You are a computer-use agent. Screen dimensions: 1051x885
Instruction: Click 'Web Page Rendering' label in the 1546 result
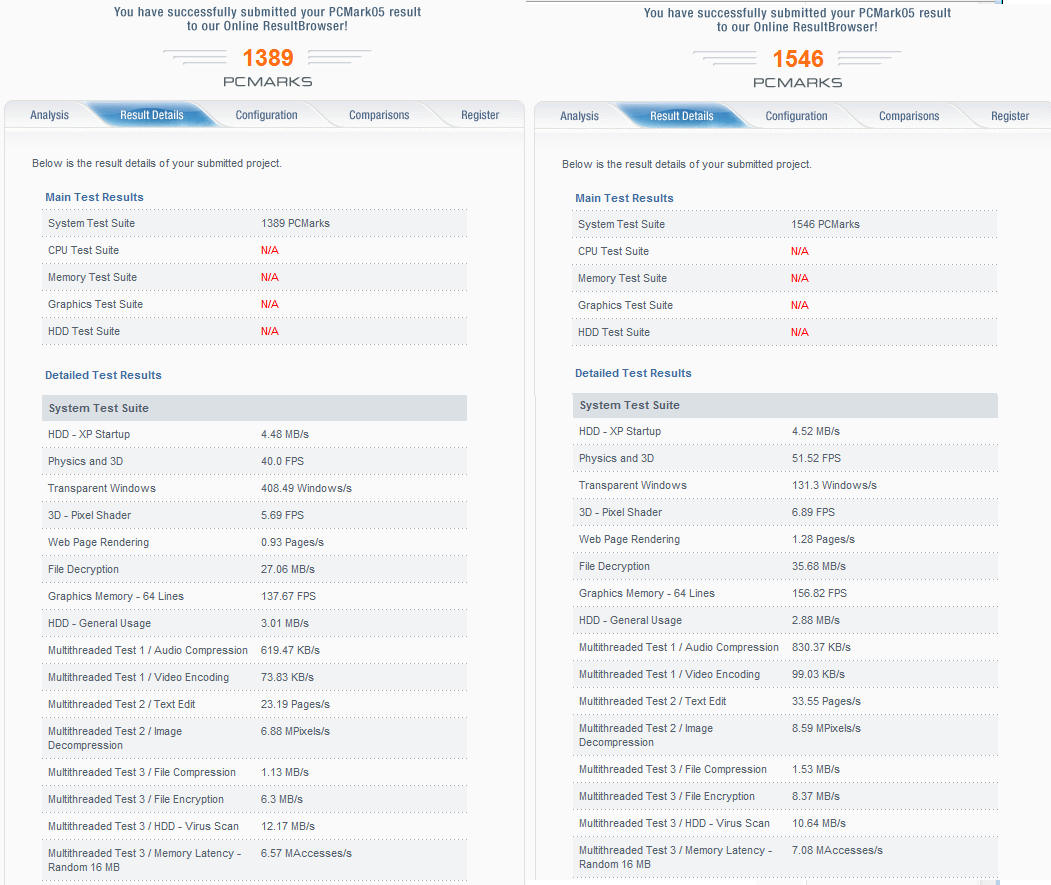629,539
